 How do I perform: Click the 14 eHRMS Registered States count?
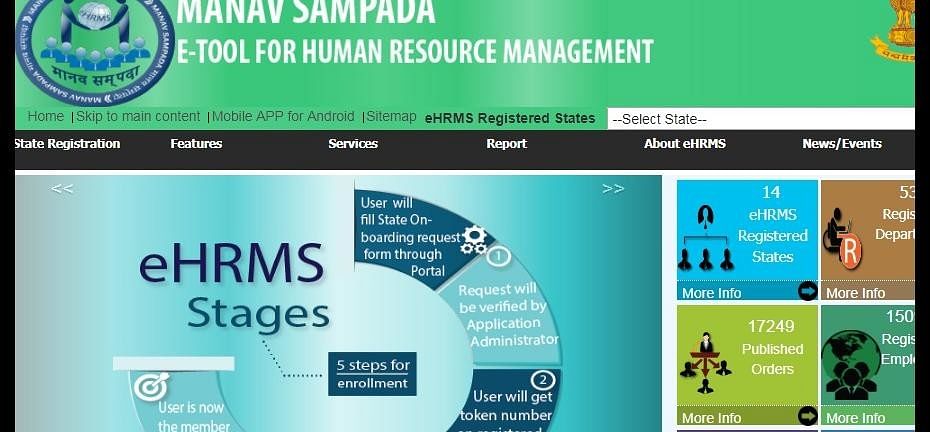(772, 192)
